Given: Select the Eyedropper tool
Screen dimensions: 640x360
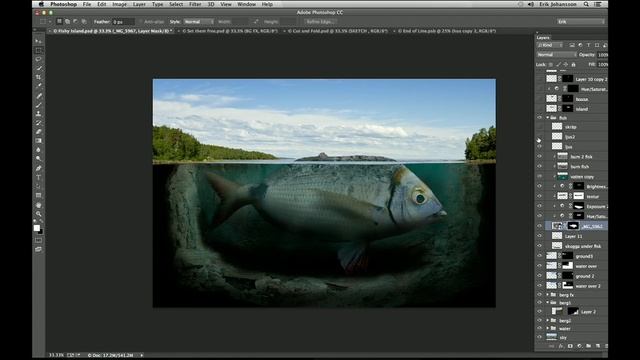Looking at the screenshot, I should (38, 86).
